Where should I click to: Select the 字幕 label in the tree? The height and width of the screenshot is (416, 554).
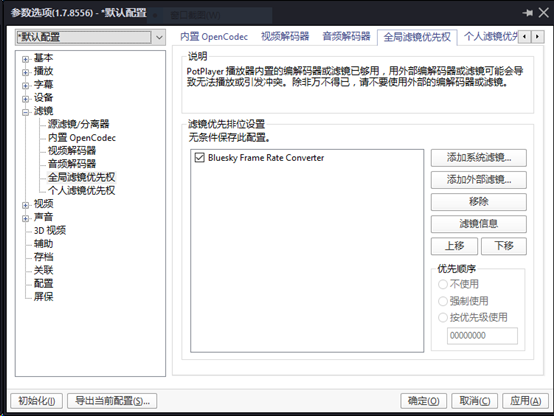(x=43, y=84)
